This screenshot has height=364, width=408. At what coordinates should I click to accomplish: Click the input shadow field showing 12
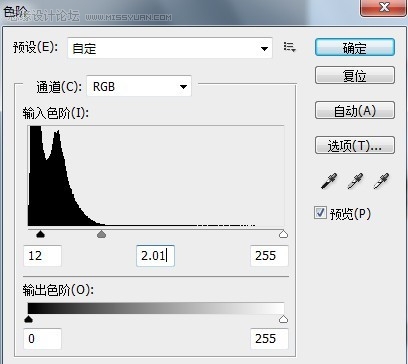(x=42, y=256)
